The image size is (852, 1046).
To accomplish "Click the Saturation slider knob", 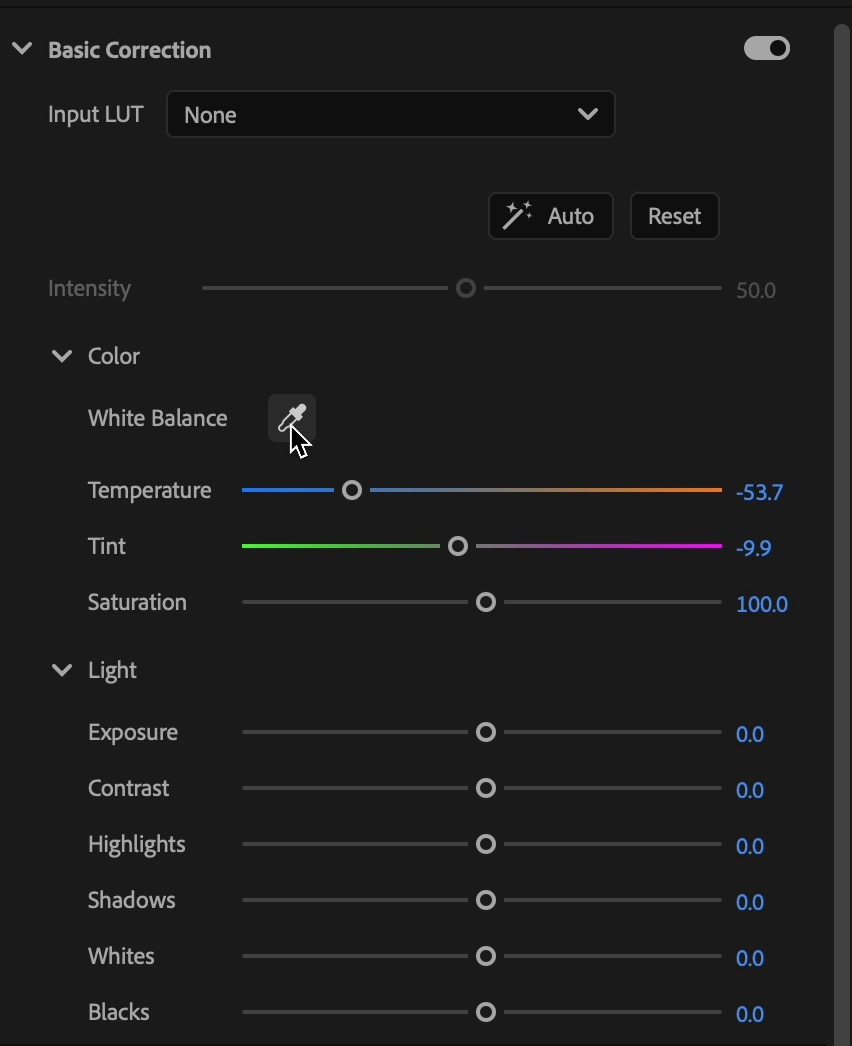I will 486,602.
